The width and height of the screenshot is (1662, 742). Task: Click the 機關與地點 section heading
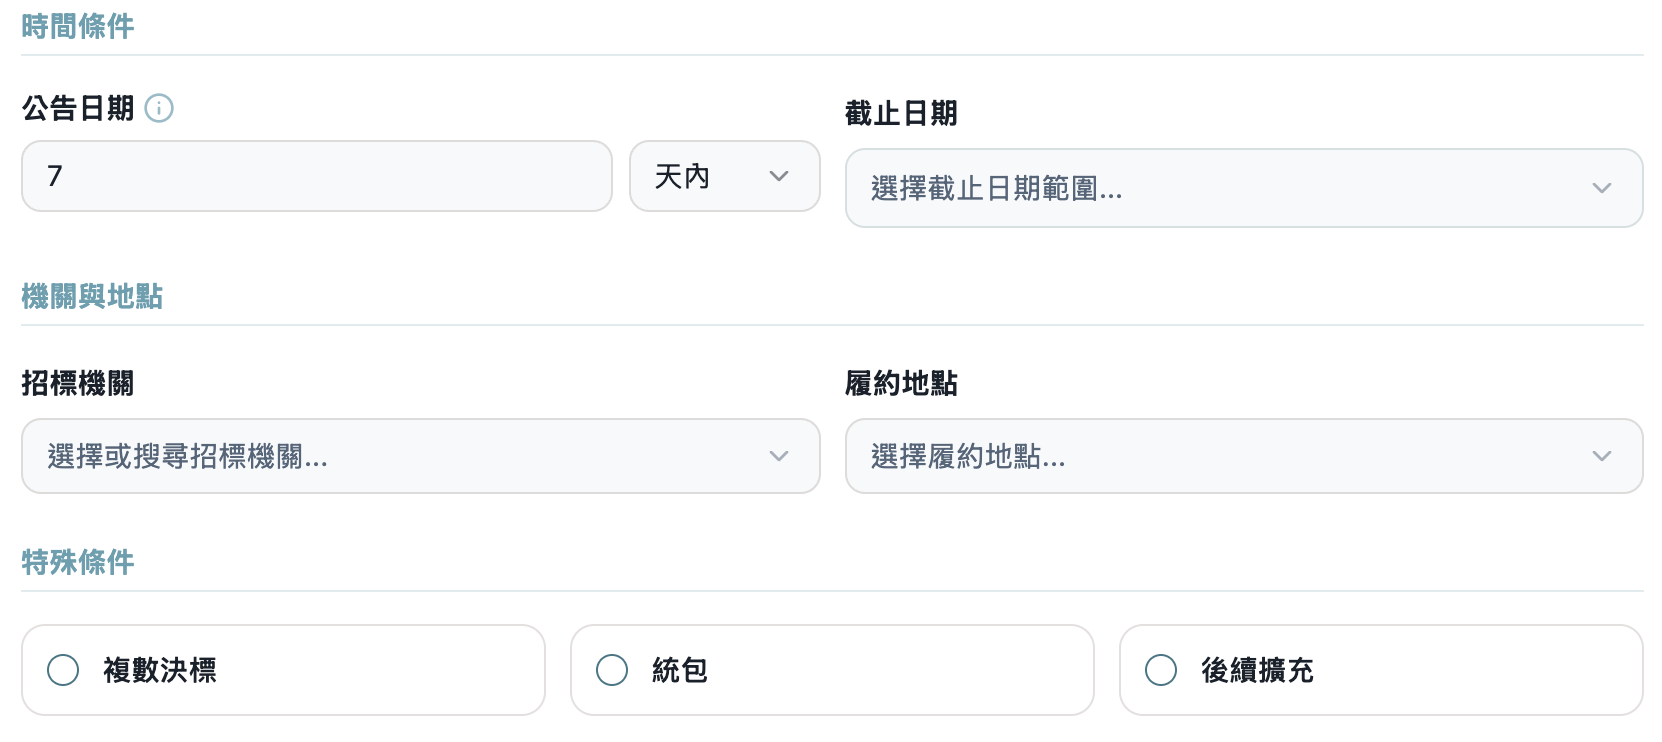92,296
